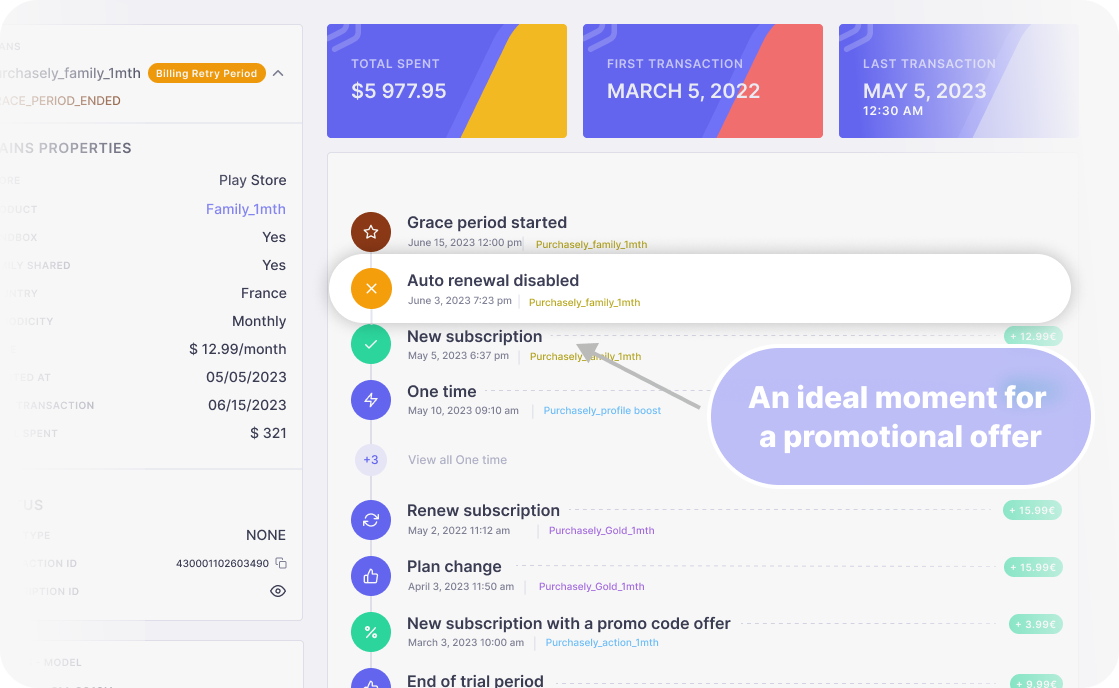Expand the +3 hidden one-time events badge
Screen dimensions: 1119x688
tap(371, 460)
